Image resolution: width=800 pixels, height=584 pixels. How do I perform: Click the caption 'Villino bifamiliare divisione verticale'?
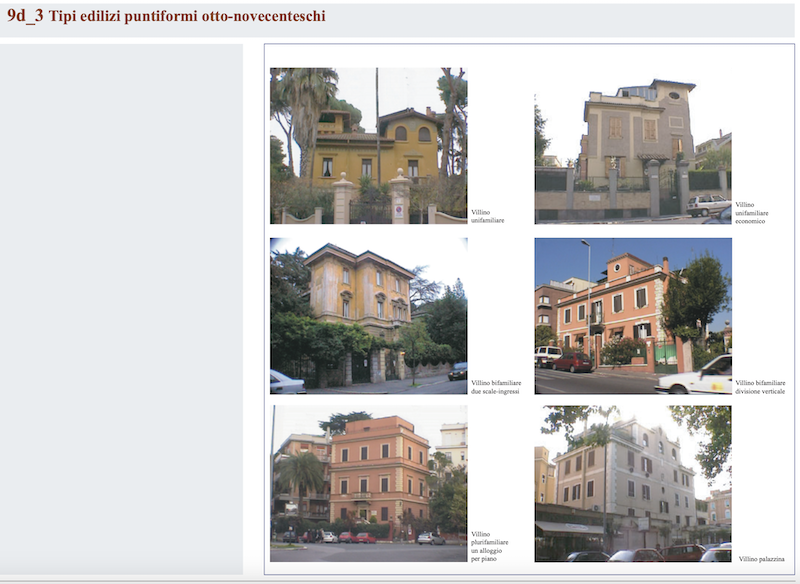click(x=760, y=387)
